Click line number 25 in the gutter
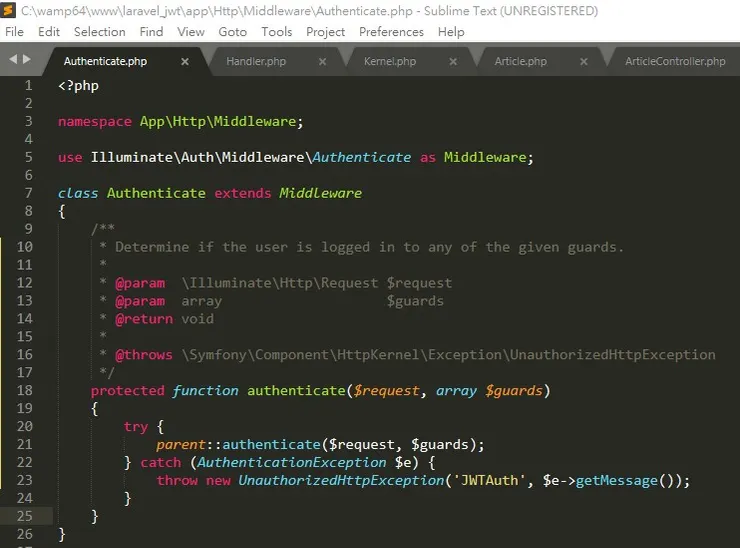Screen dimensions: 740x548 click(x=25, y=516)
